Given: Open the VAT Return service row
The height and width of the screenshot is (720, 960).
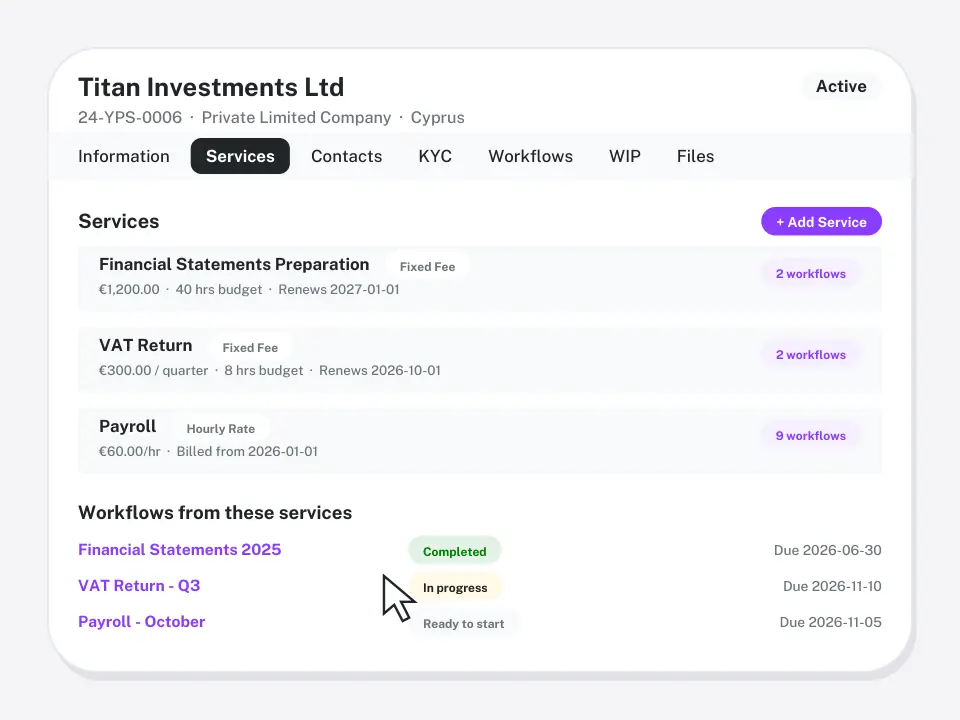Looking at the screenshot, I should coord(480,359).
